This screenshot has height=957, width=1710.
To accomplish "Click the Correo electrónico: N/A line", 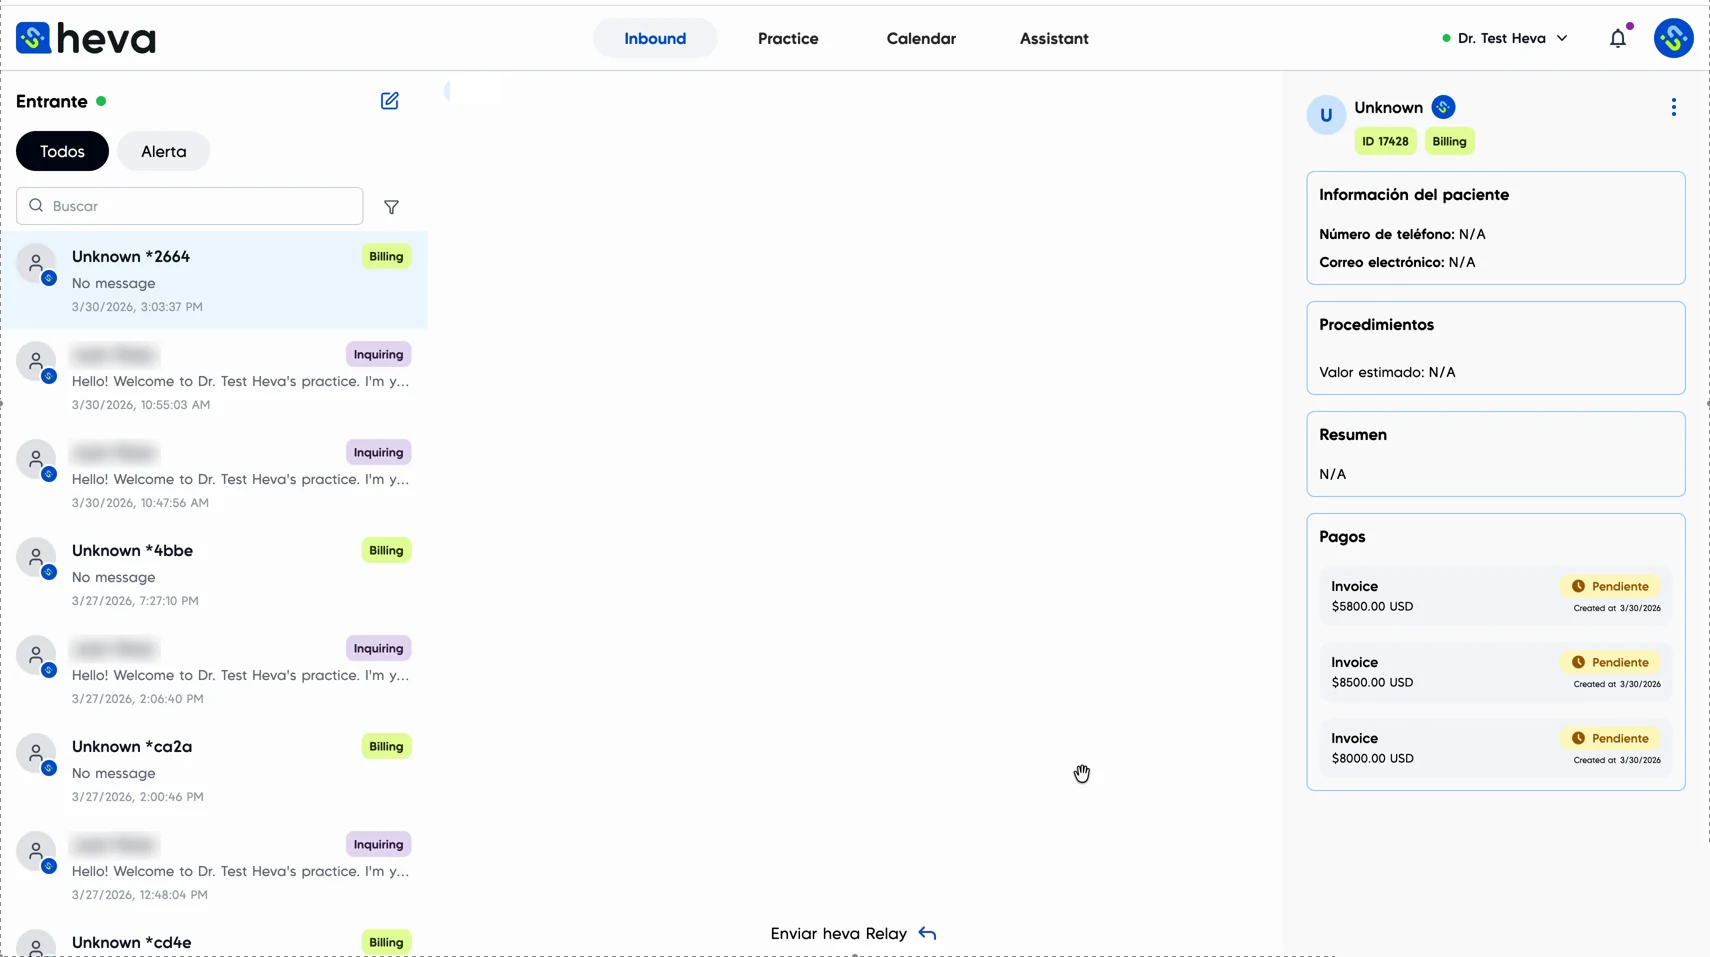I will pyautogui.click(x=1397, y=262).
